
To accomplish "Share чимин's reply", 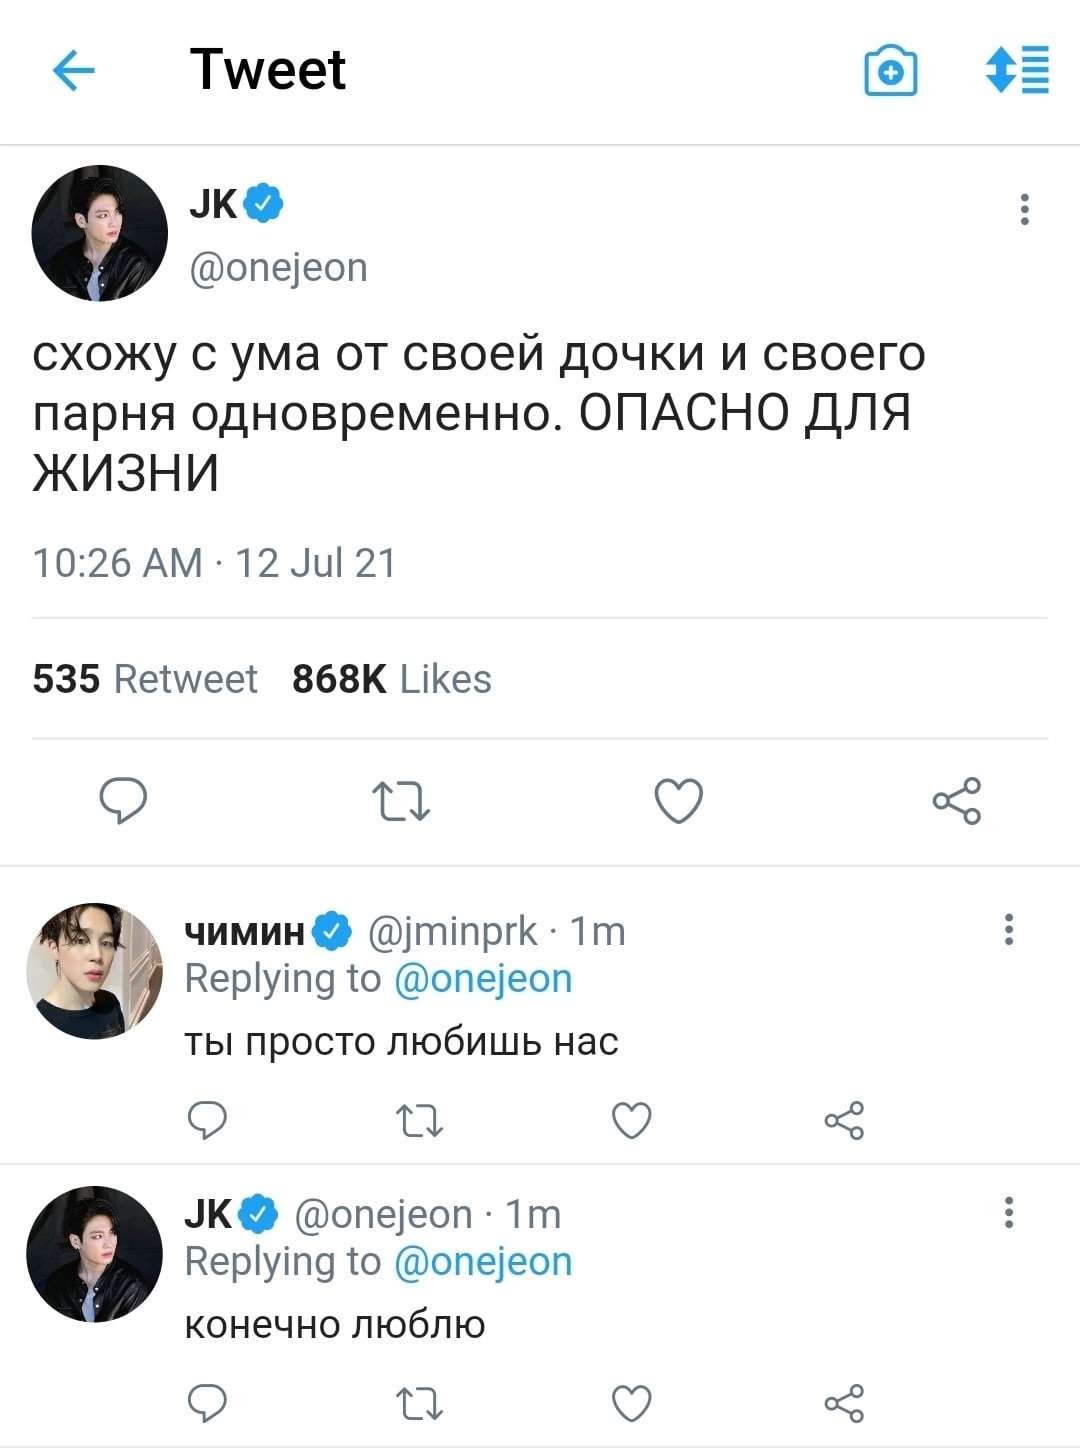I will point(844,1120).
